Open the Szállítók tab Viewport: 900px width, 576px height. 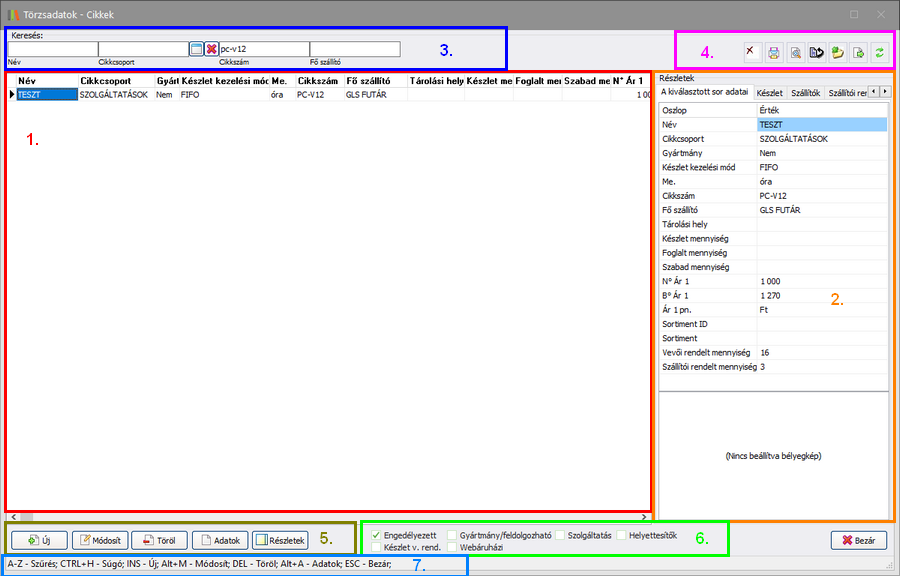tap(805, 92)
